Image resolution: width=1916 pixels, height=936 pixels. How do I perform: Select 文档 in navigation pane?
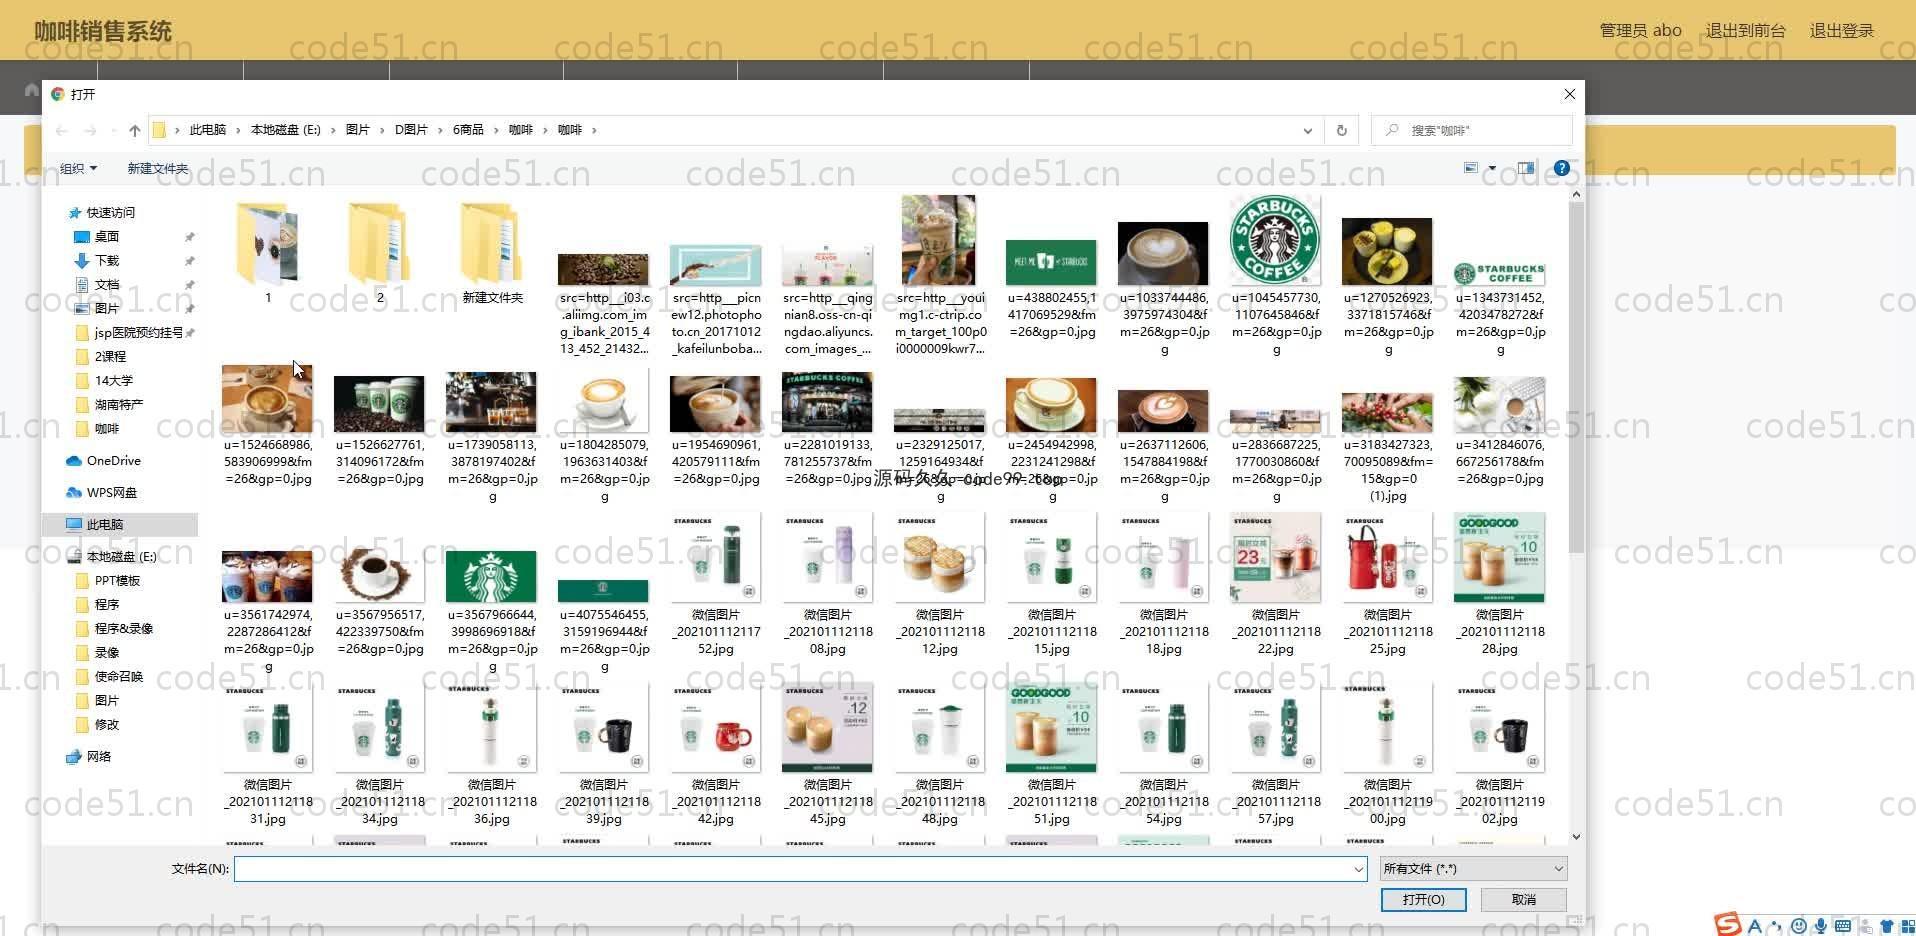click(107, 285)
